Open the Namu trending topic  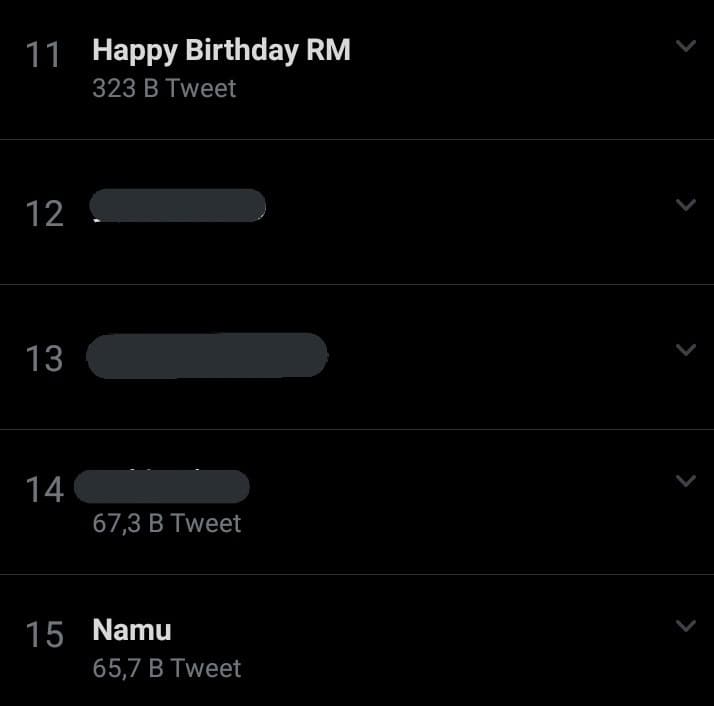tap(132, 630)
